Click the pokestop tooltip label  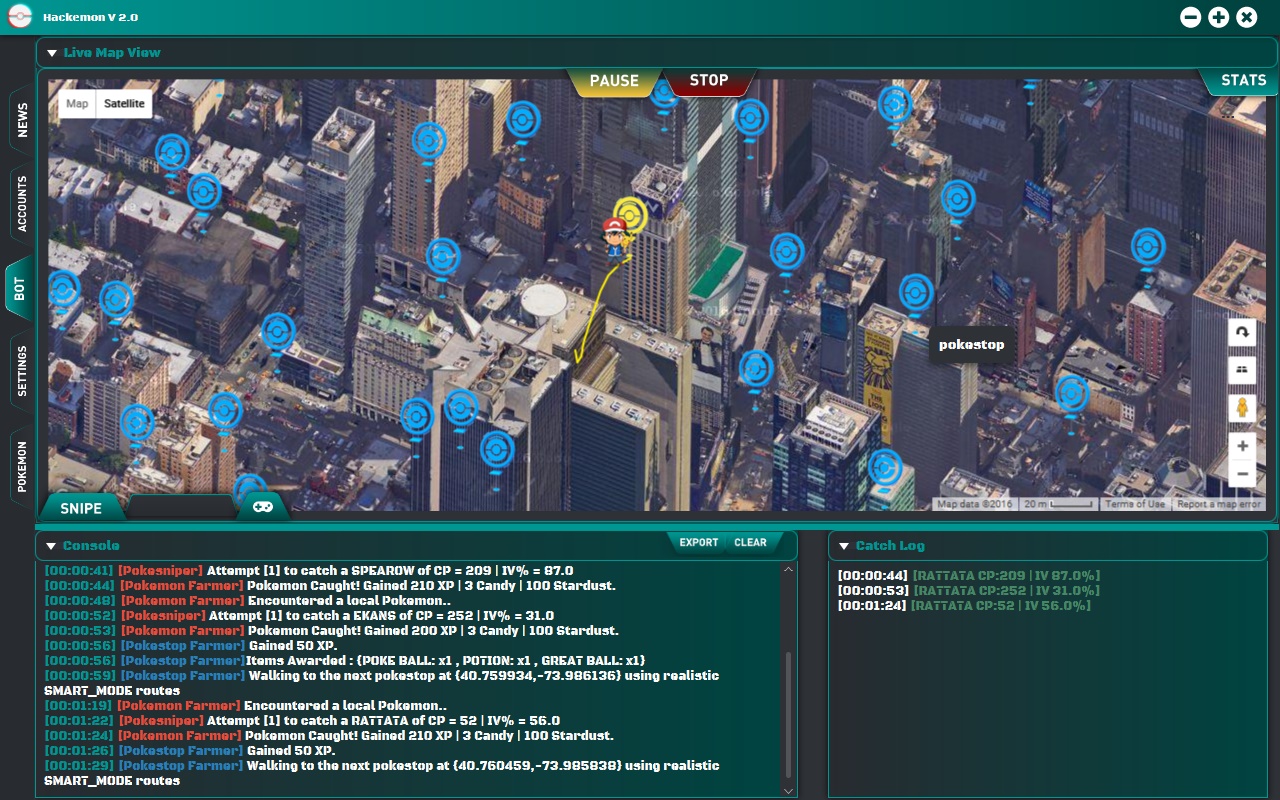tap(971, 345)
